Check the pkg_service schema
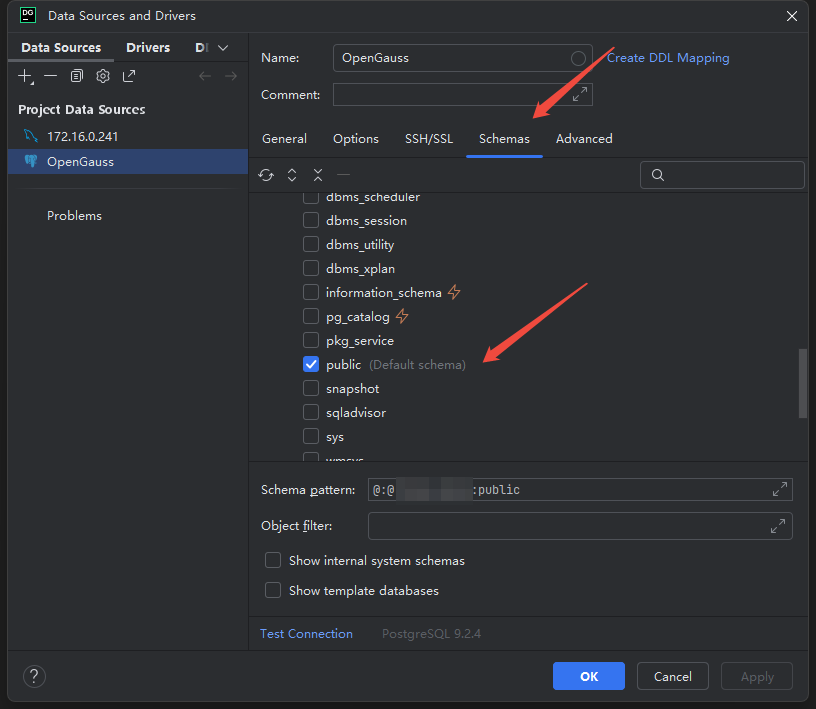 pos(311,340)
